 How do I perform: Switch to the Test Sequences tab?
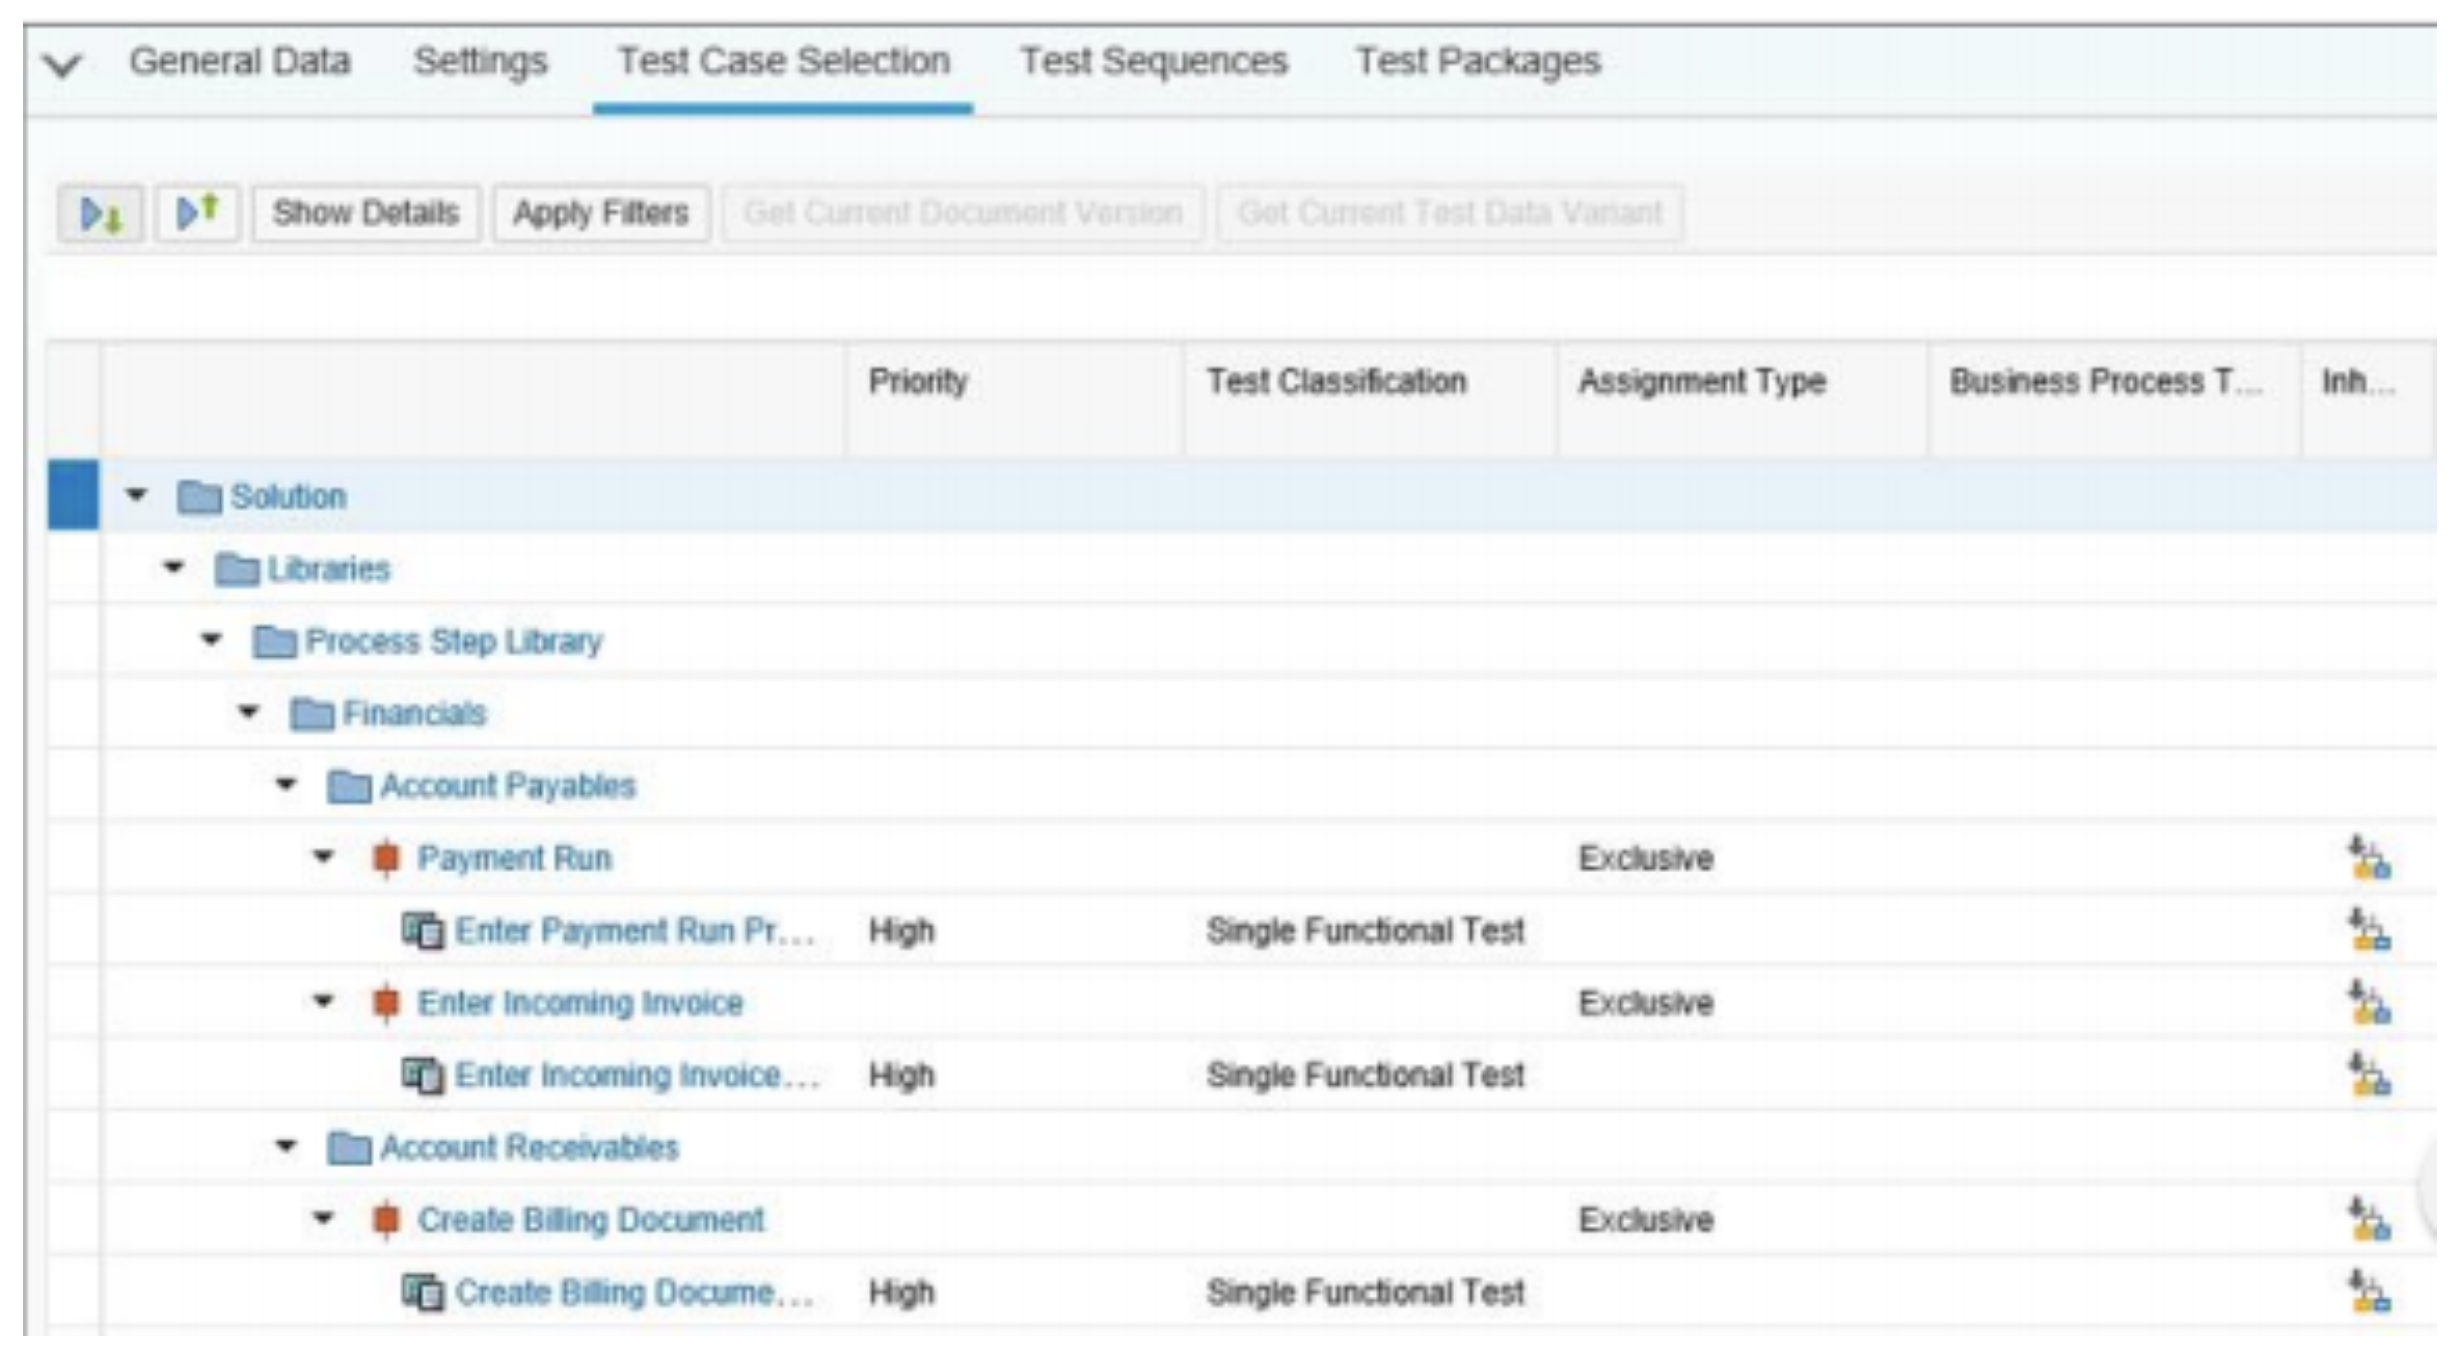point(1153,62)
